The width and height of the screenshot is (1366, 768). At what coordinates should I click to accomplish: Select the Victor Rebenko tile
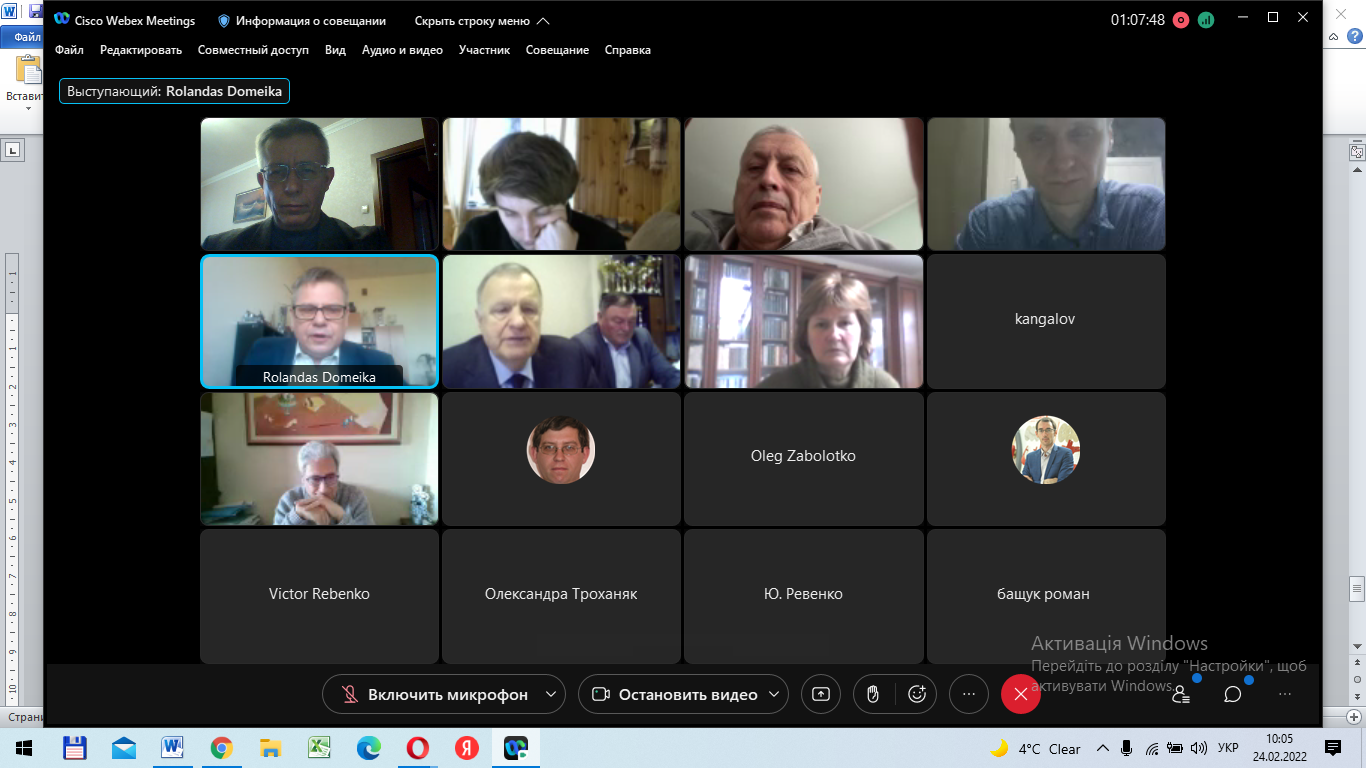pyautogui.click(x=319, y=595)
